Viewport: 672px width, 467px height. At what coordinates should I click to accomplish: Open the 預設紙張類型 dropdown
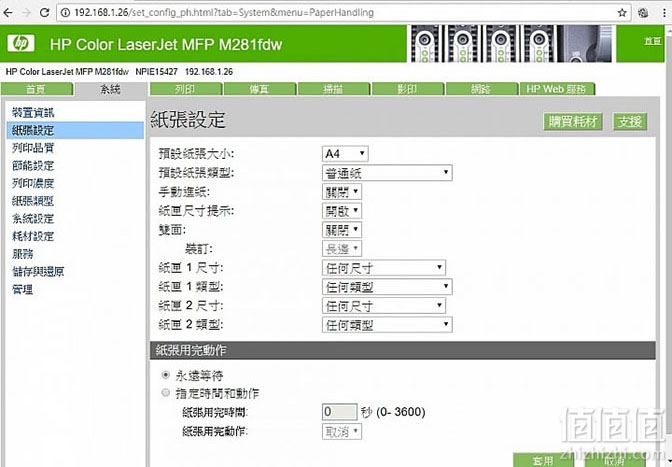point(387,173)
